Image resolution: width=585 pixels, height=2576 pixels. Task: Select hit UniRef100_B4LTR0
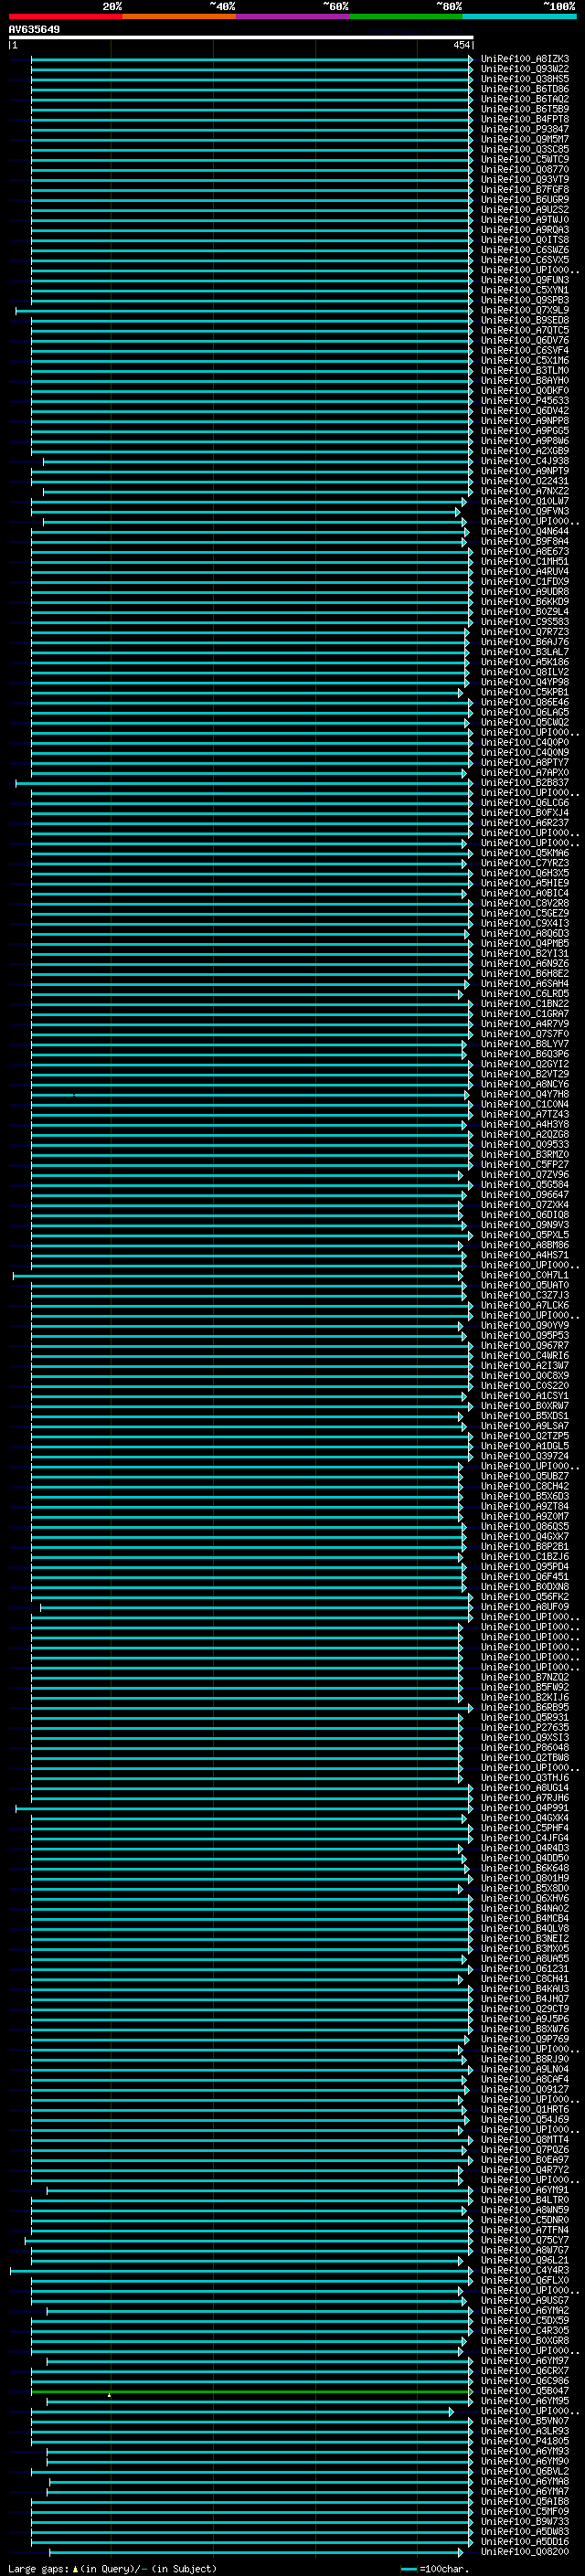point(525,2199)
